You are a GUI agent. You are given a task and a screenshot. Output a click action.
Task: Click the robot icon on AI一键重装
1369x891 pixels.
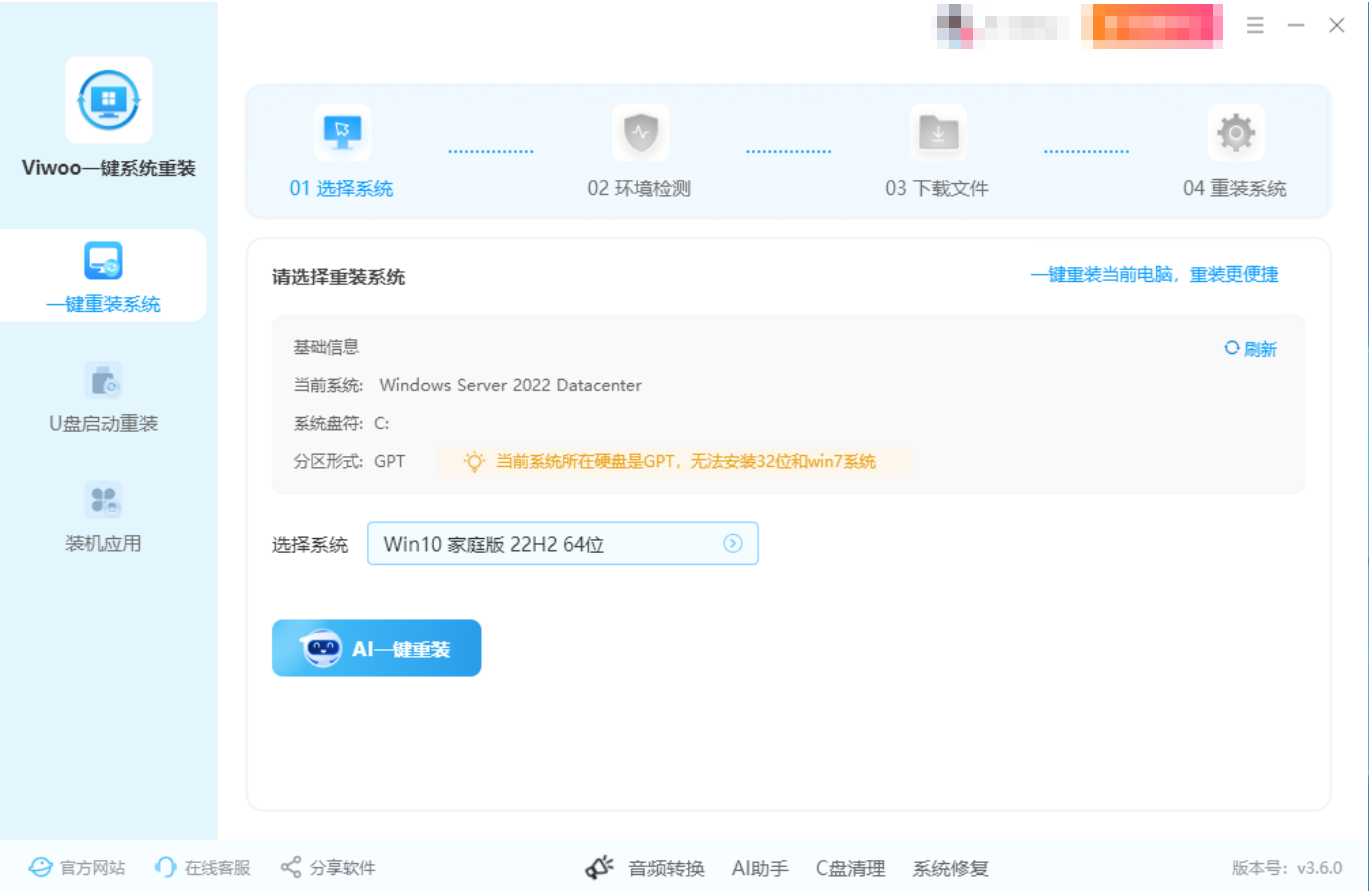(x=320, y=648)
